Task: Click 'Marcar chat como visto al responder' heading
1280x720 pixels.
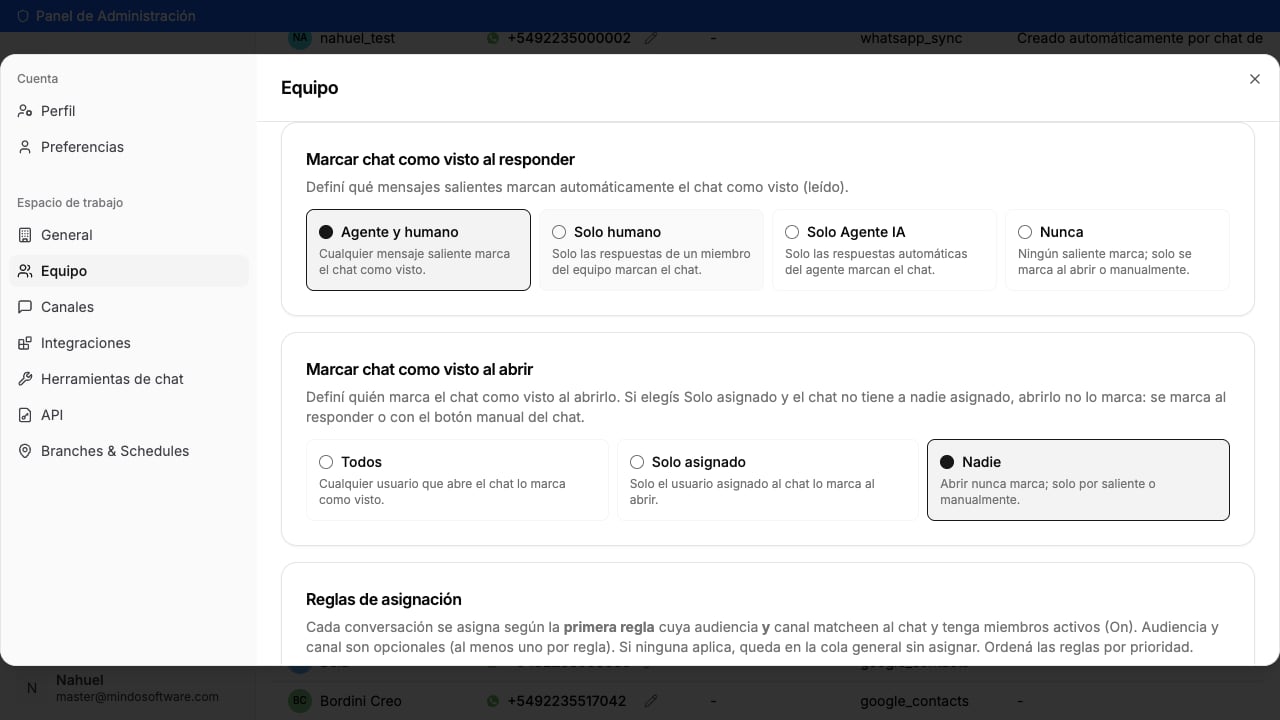Action: point(440,159)
